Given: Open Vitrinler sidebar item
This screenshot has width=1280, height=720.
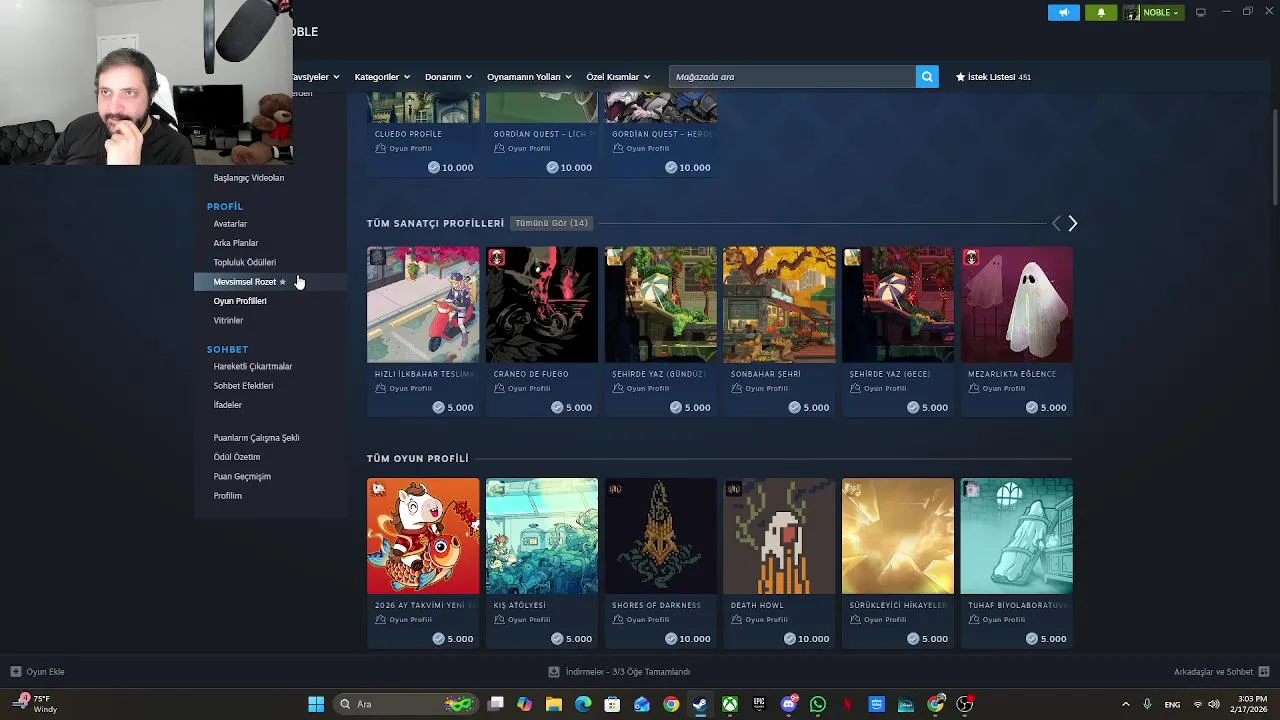Looking at the screenshot, I should pos(228,320).
